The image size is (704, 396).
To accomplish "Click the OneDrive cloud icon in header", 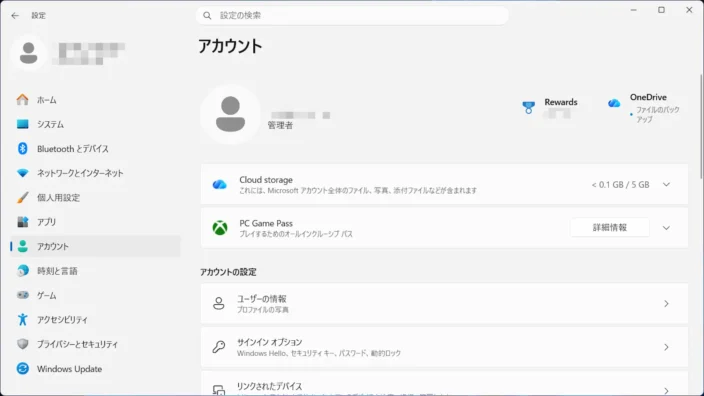I will (614, 103).
